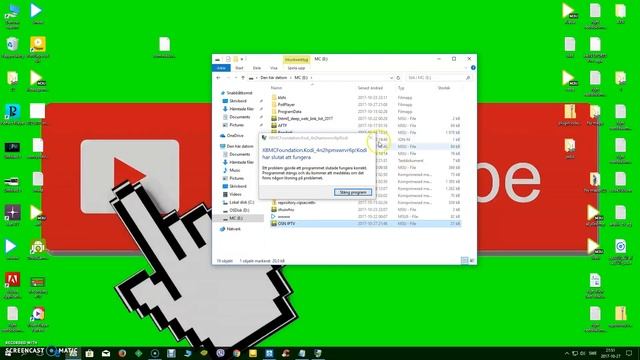Select Den här datorn in the navigation pane

coord(240,146)
